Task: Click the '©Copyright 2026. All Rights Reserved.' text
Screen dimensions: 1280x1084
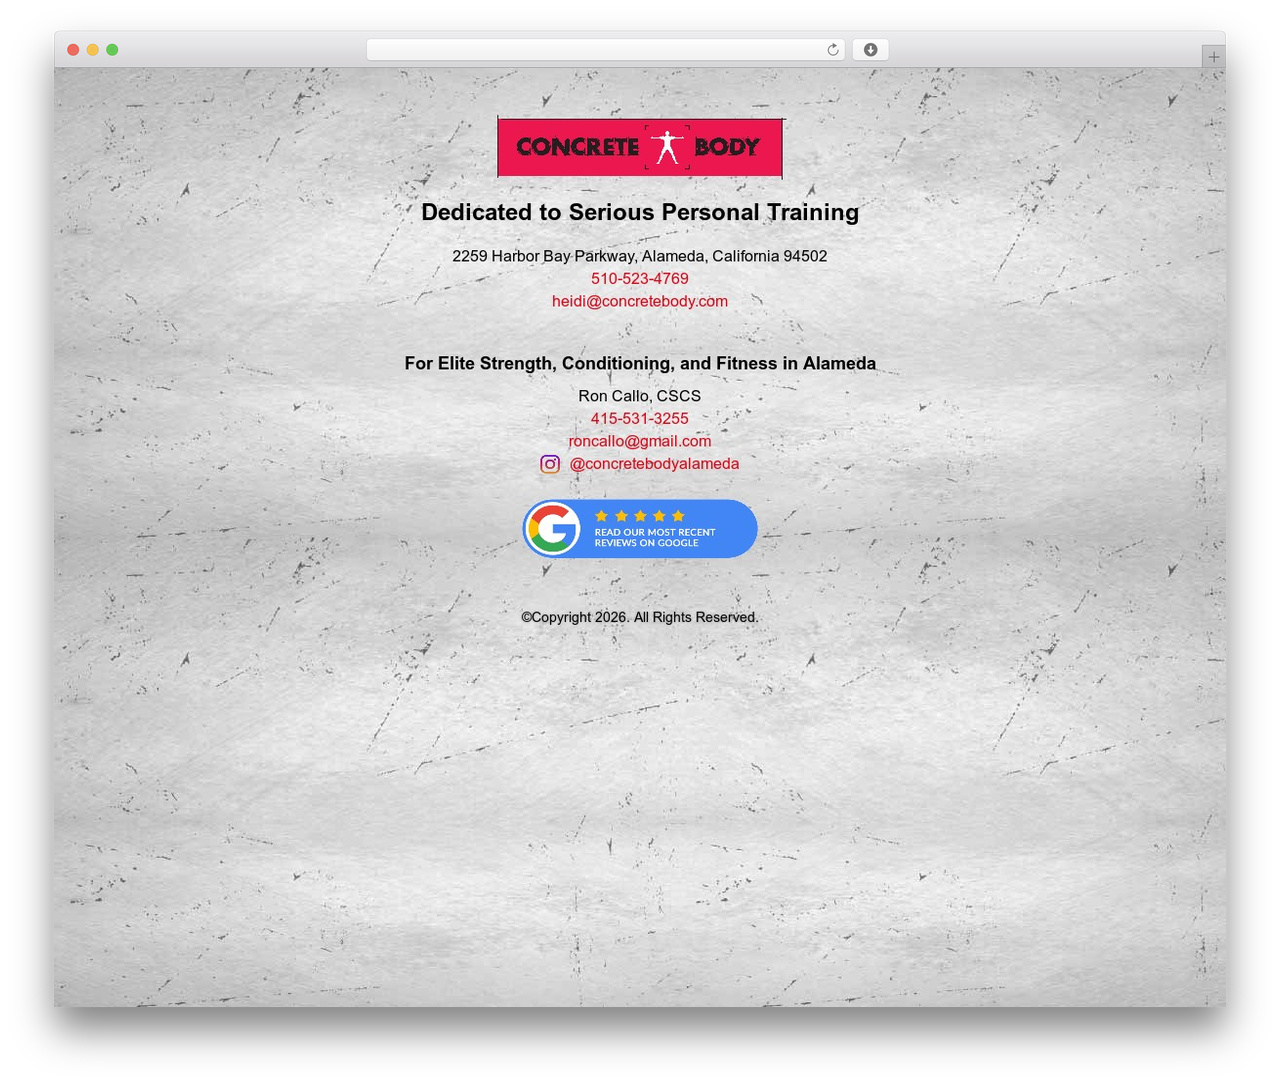Action: [640, 617]
